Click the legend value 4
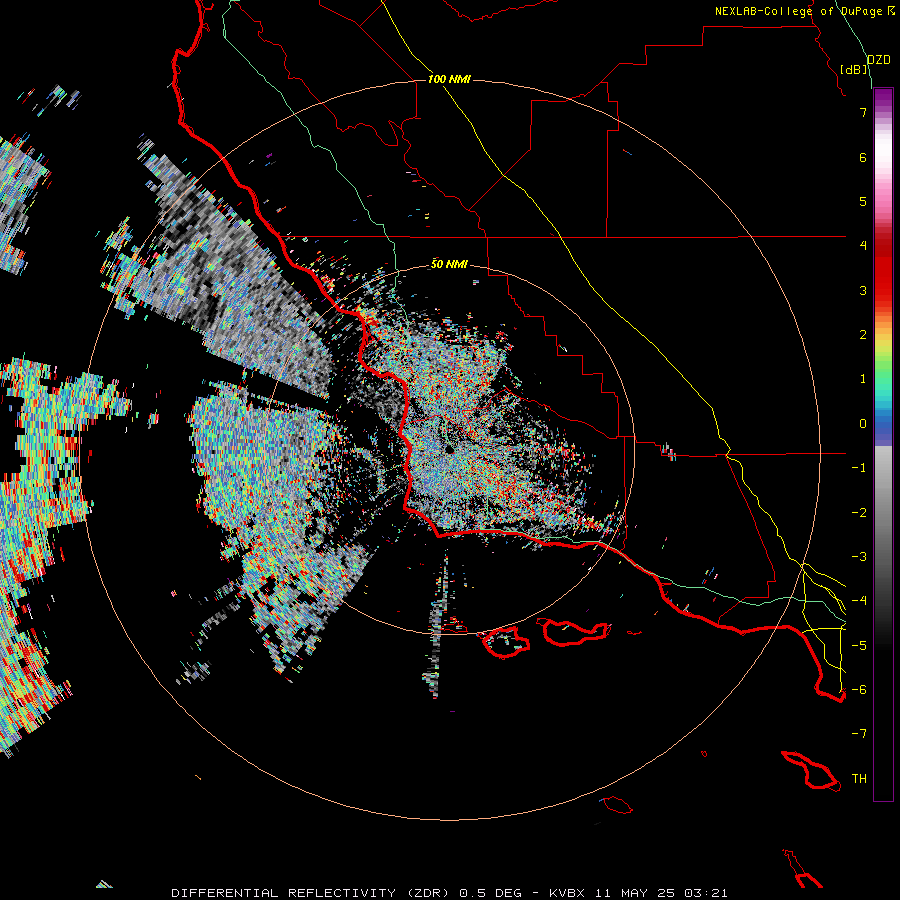Screen dimensions: 900x900 (x=863, y=246)
